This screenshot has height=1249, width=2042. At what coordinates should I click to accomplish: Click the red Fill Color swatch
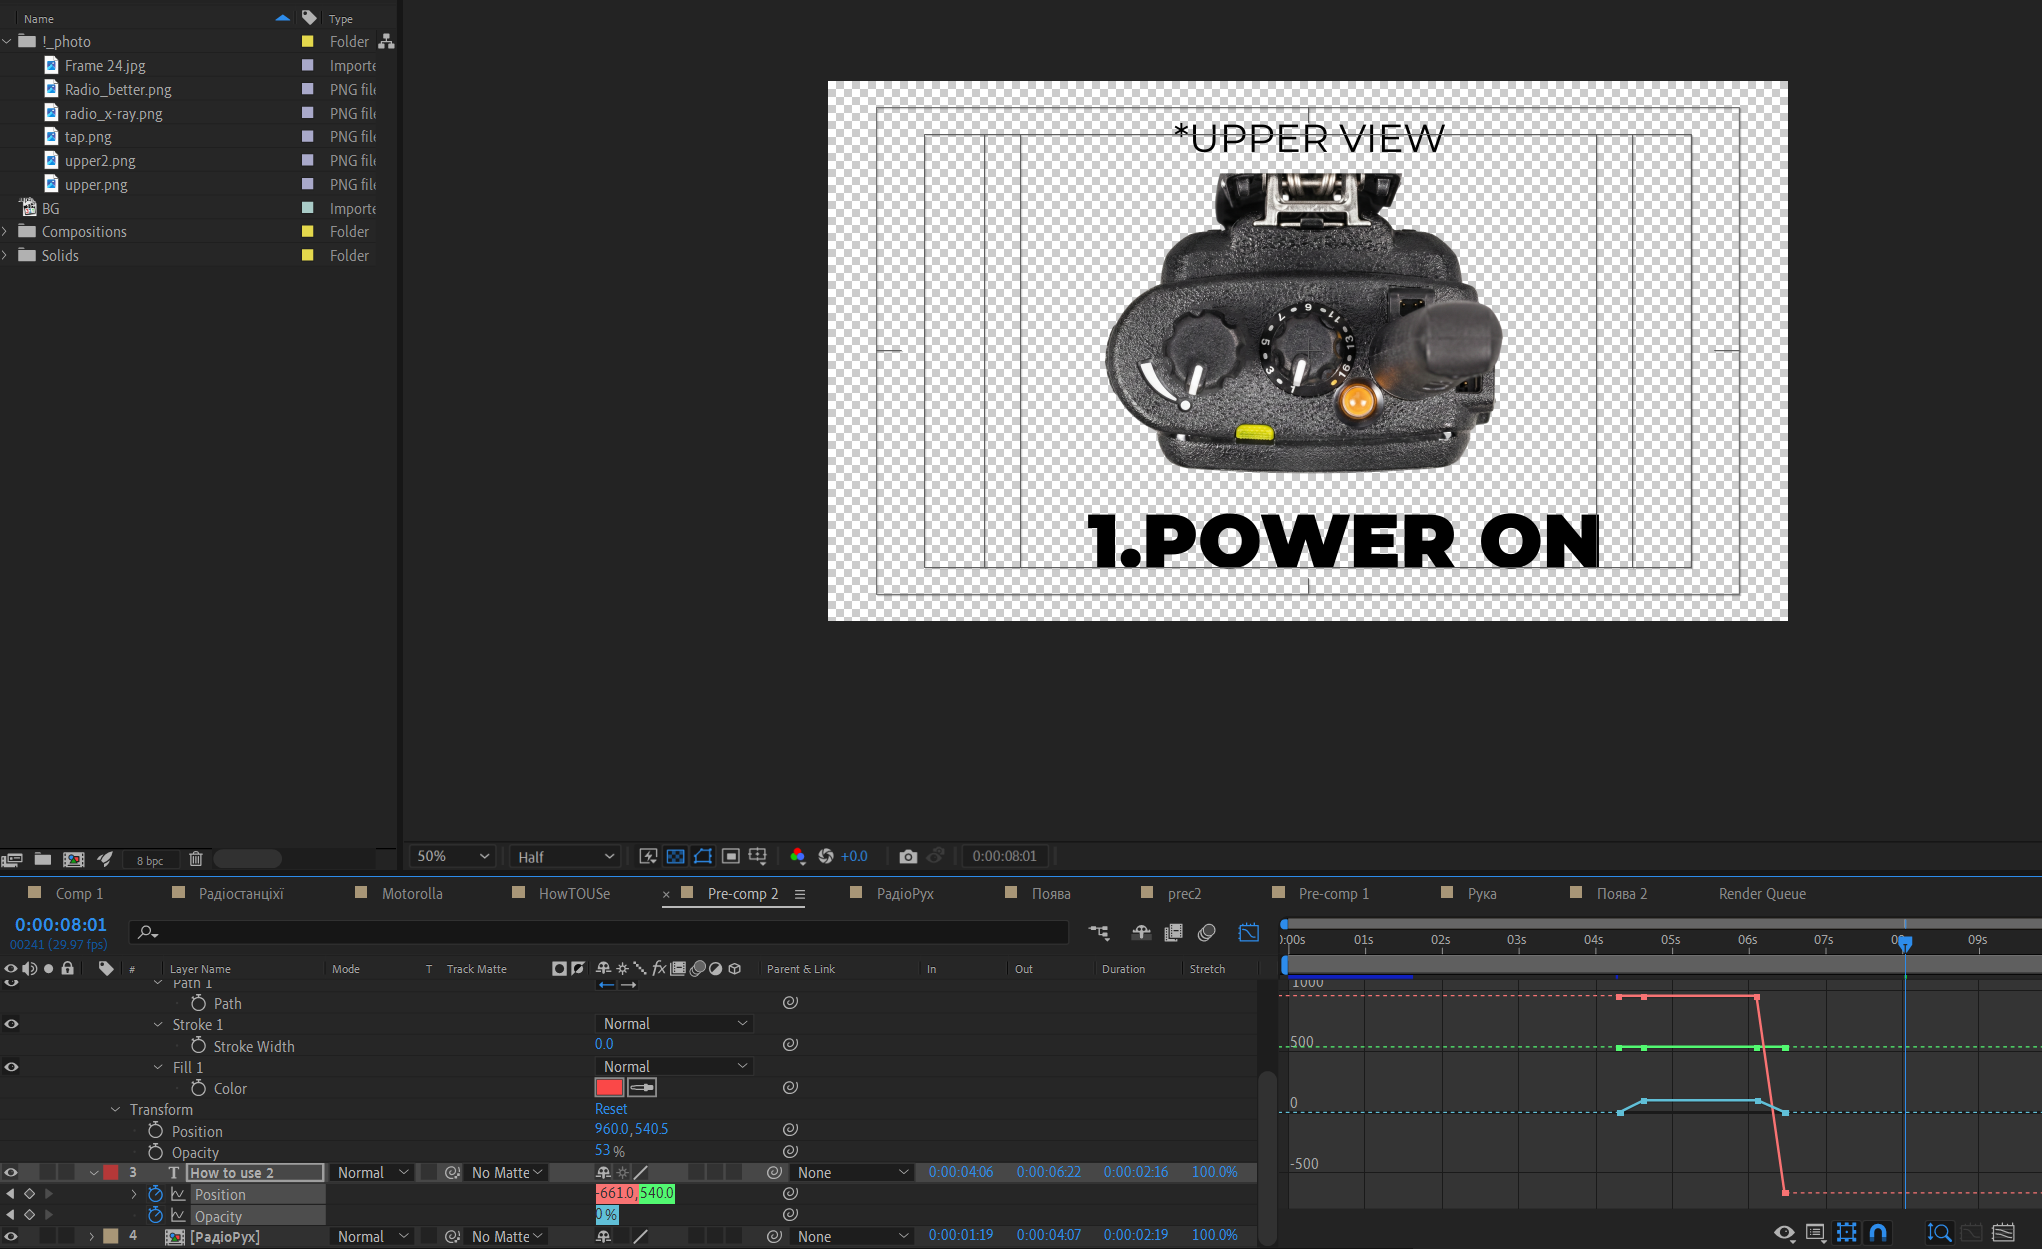click(609, 1087)
